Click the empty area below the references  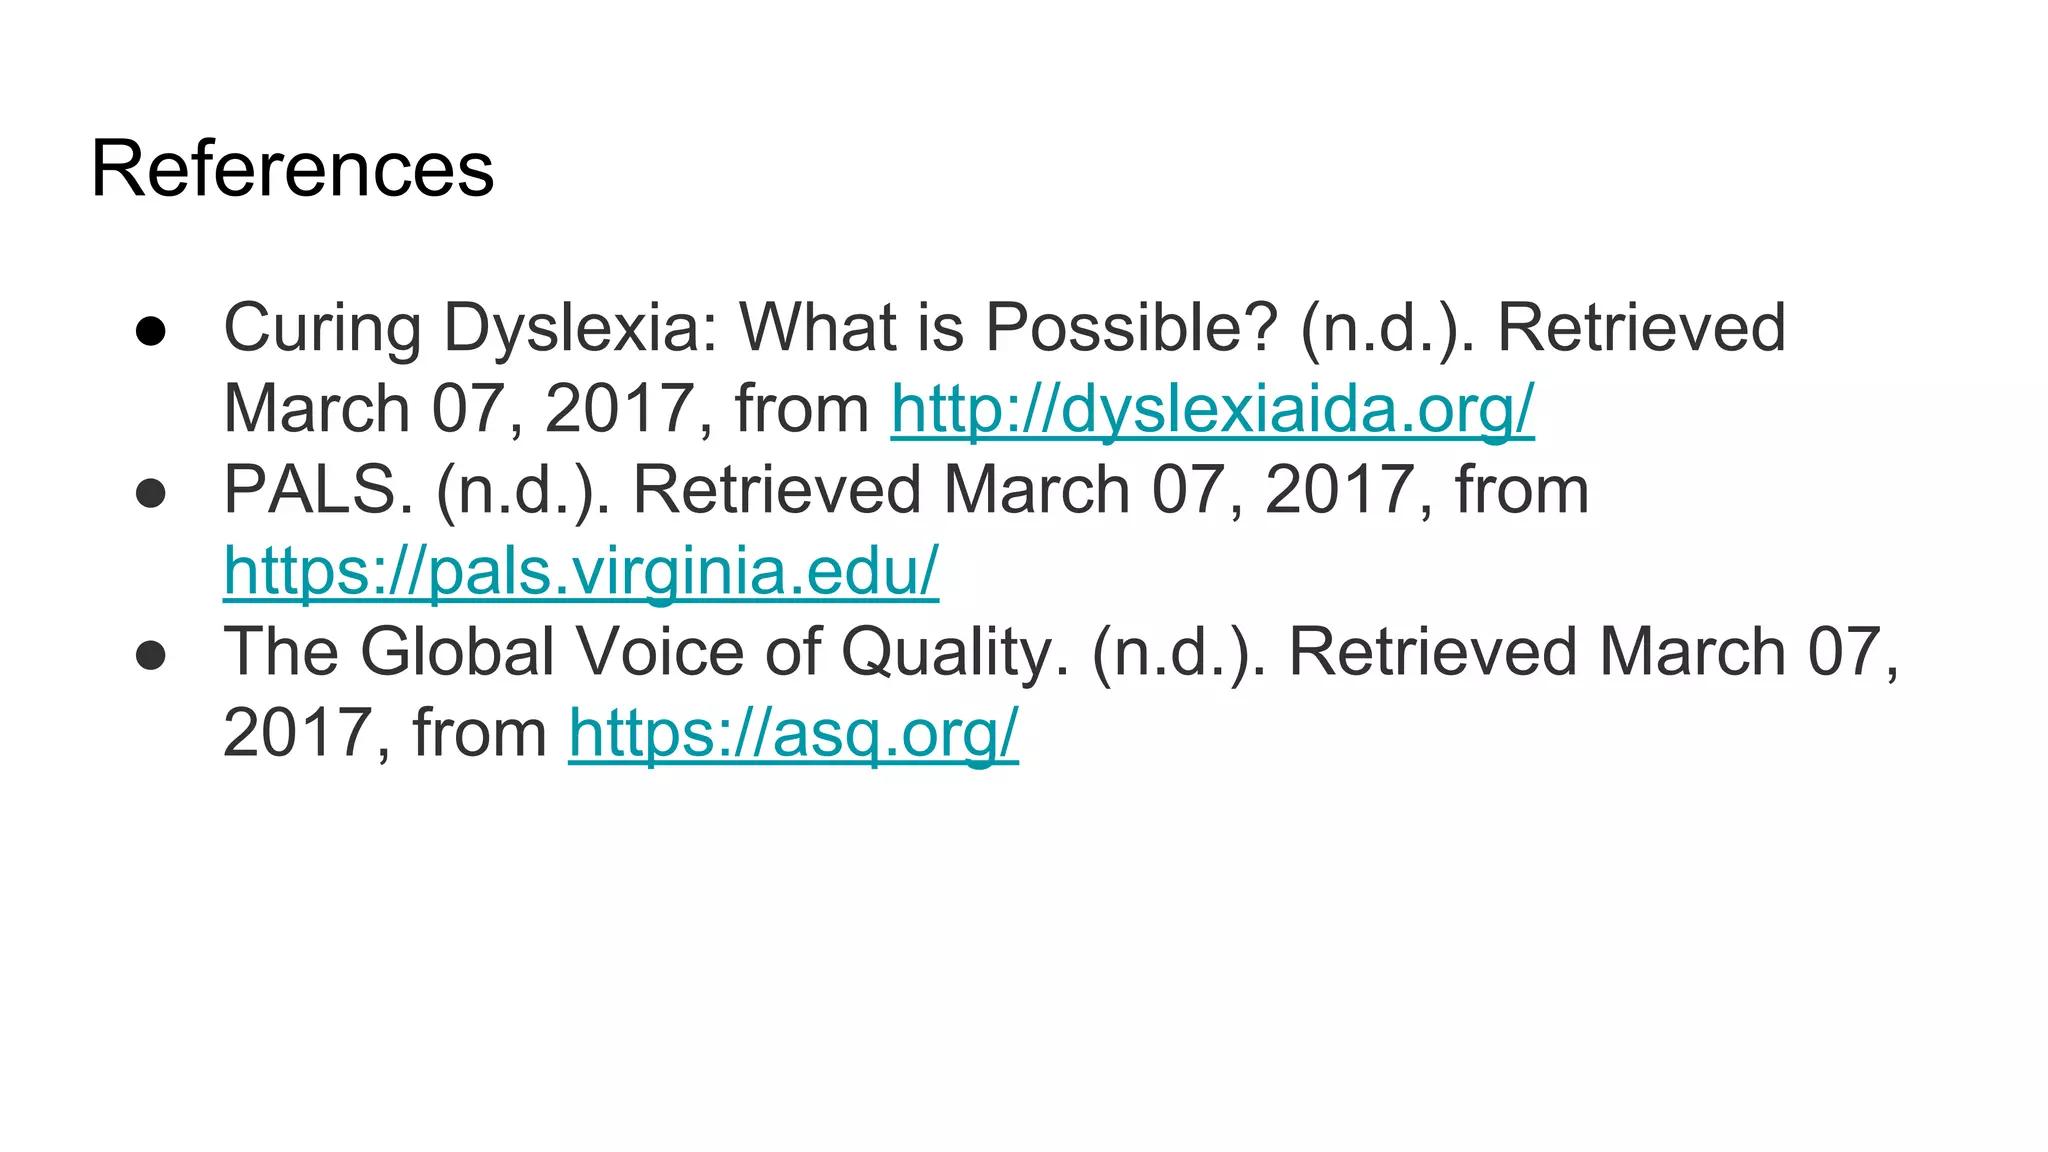tap(1024, 950)
